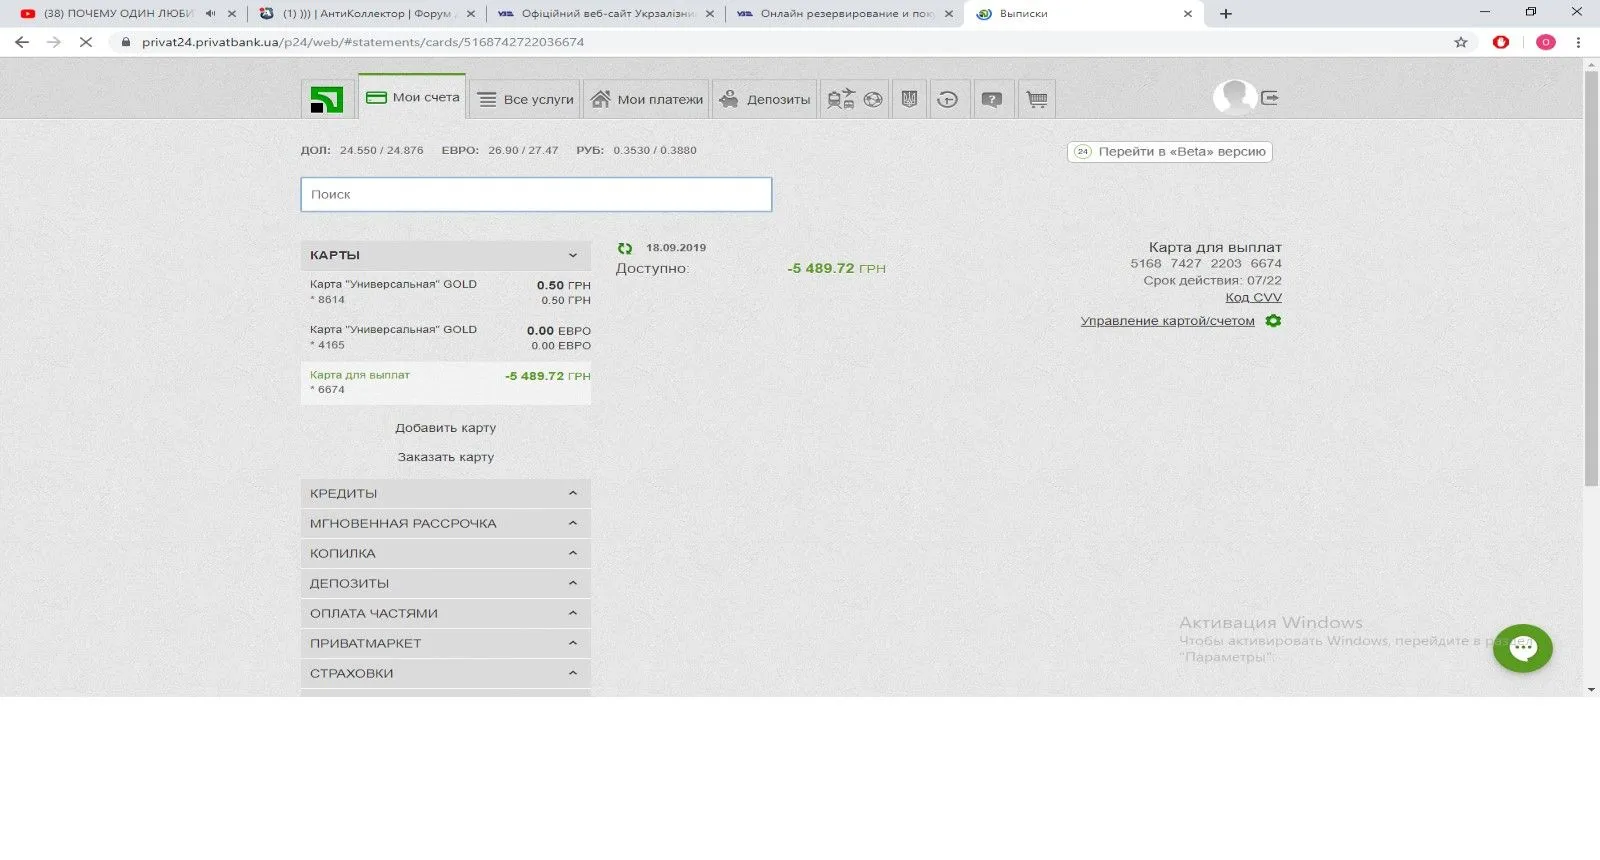Open the help question mark icon
Image resolution: width=1600 pixels, height=860 pixels.
[991, 99]
